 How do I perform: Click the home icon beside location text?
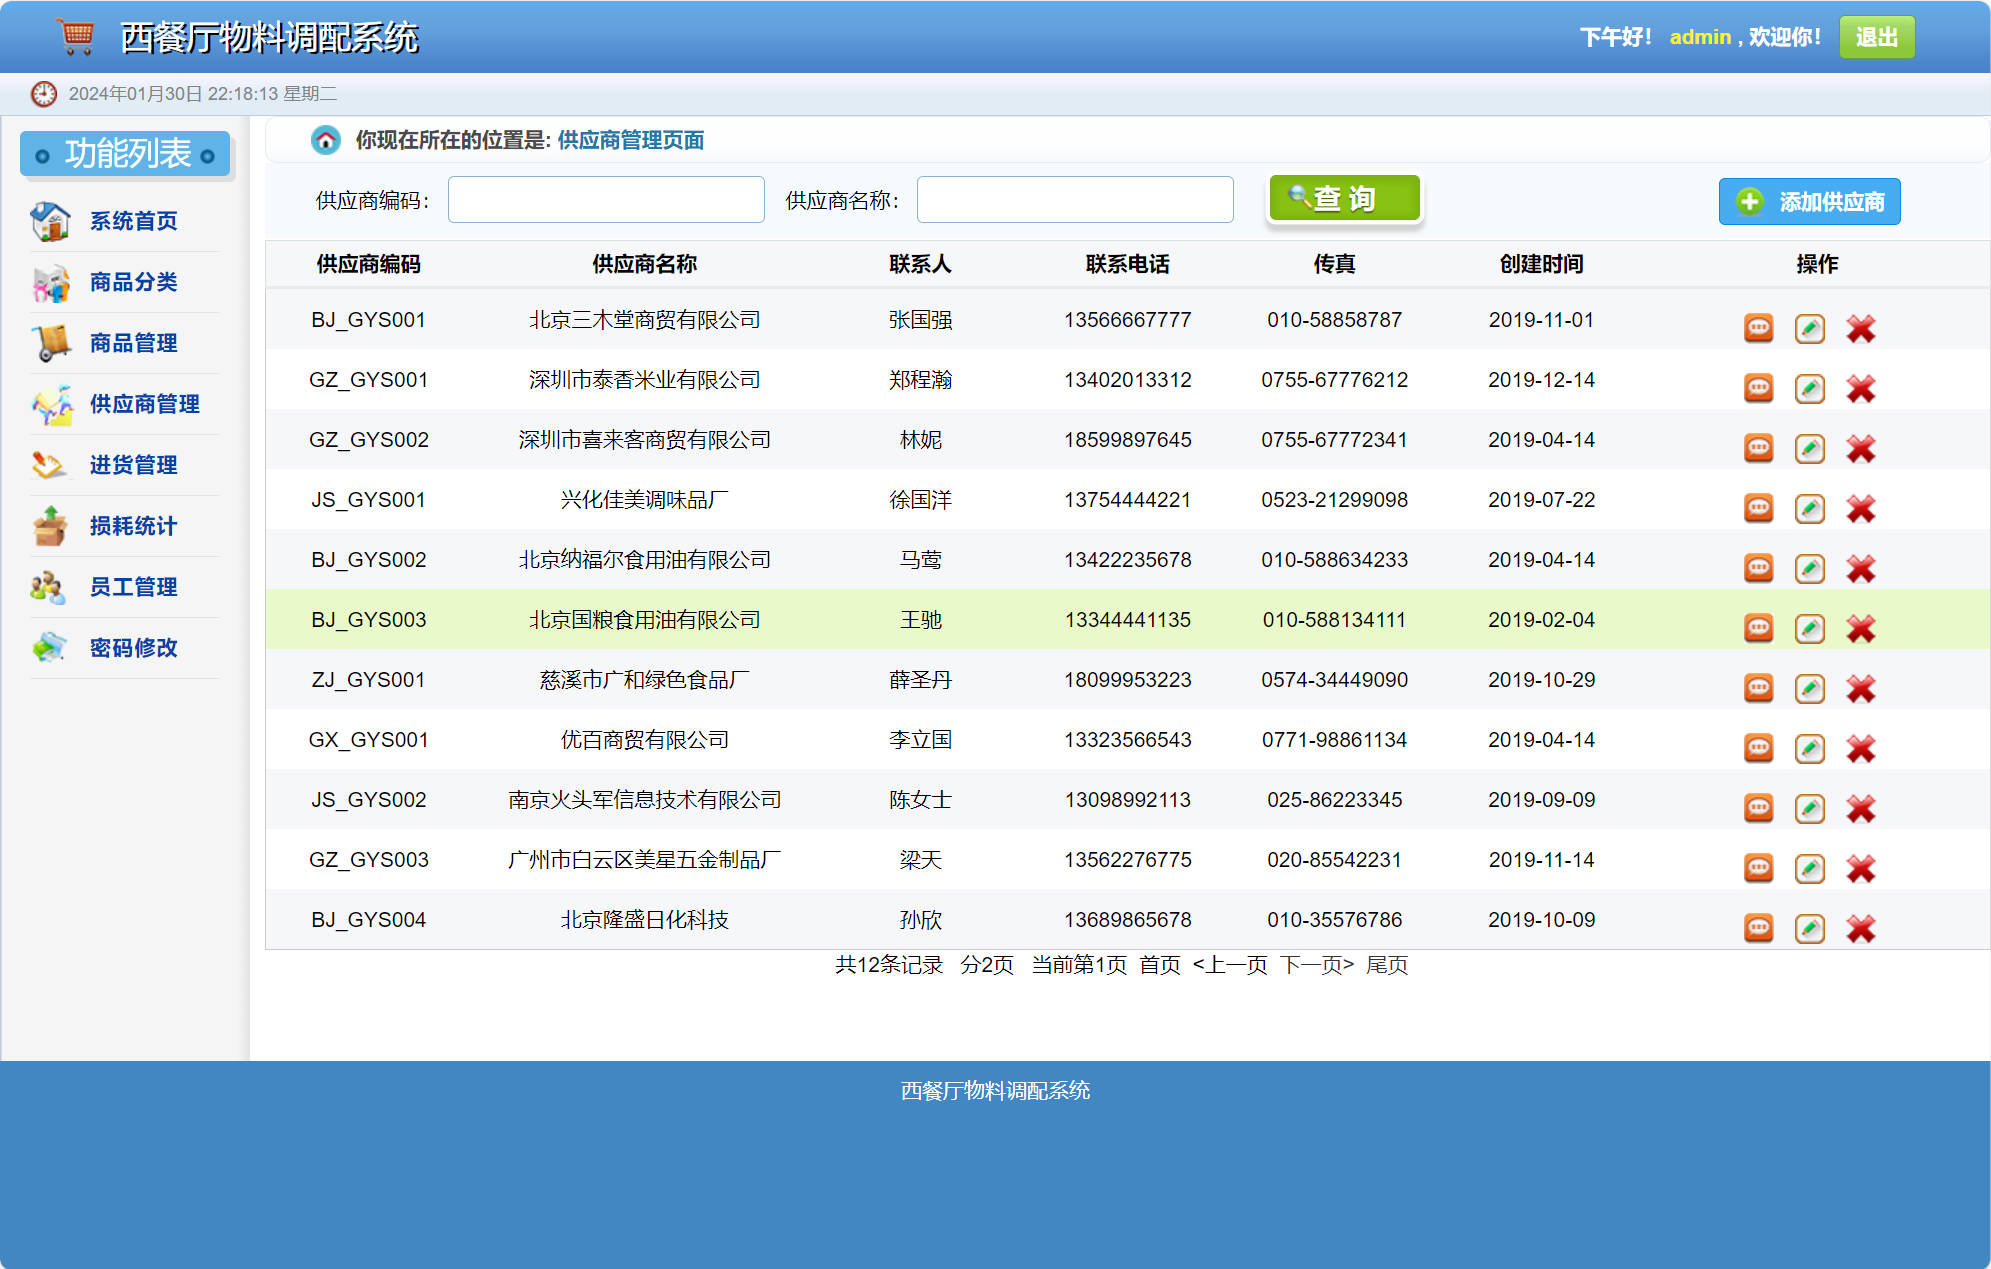tap(325, 140)
